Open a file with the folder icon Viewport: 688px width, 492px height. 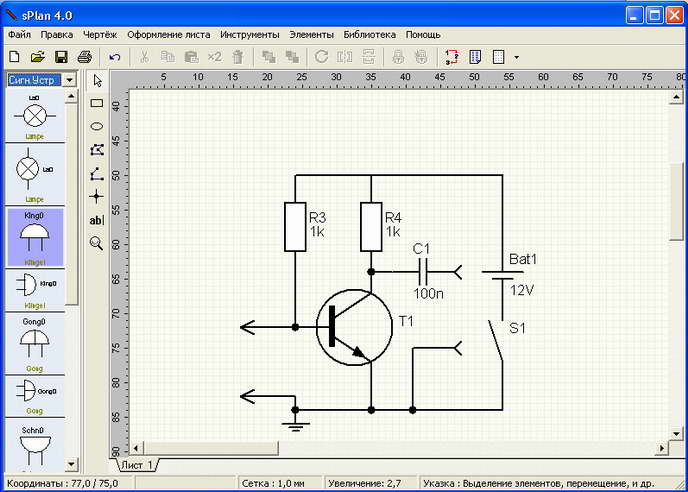coord(37,57)
